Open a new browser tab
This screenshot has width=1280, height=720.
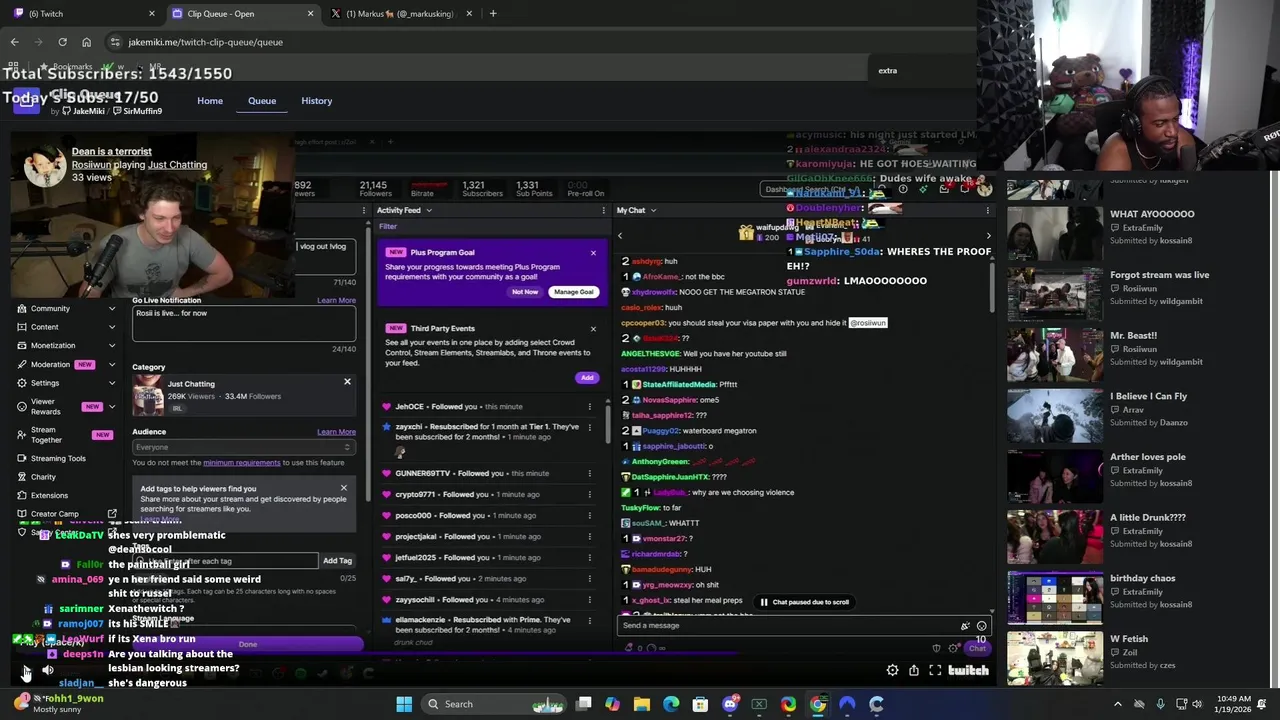tap(493, 13)
